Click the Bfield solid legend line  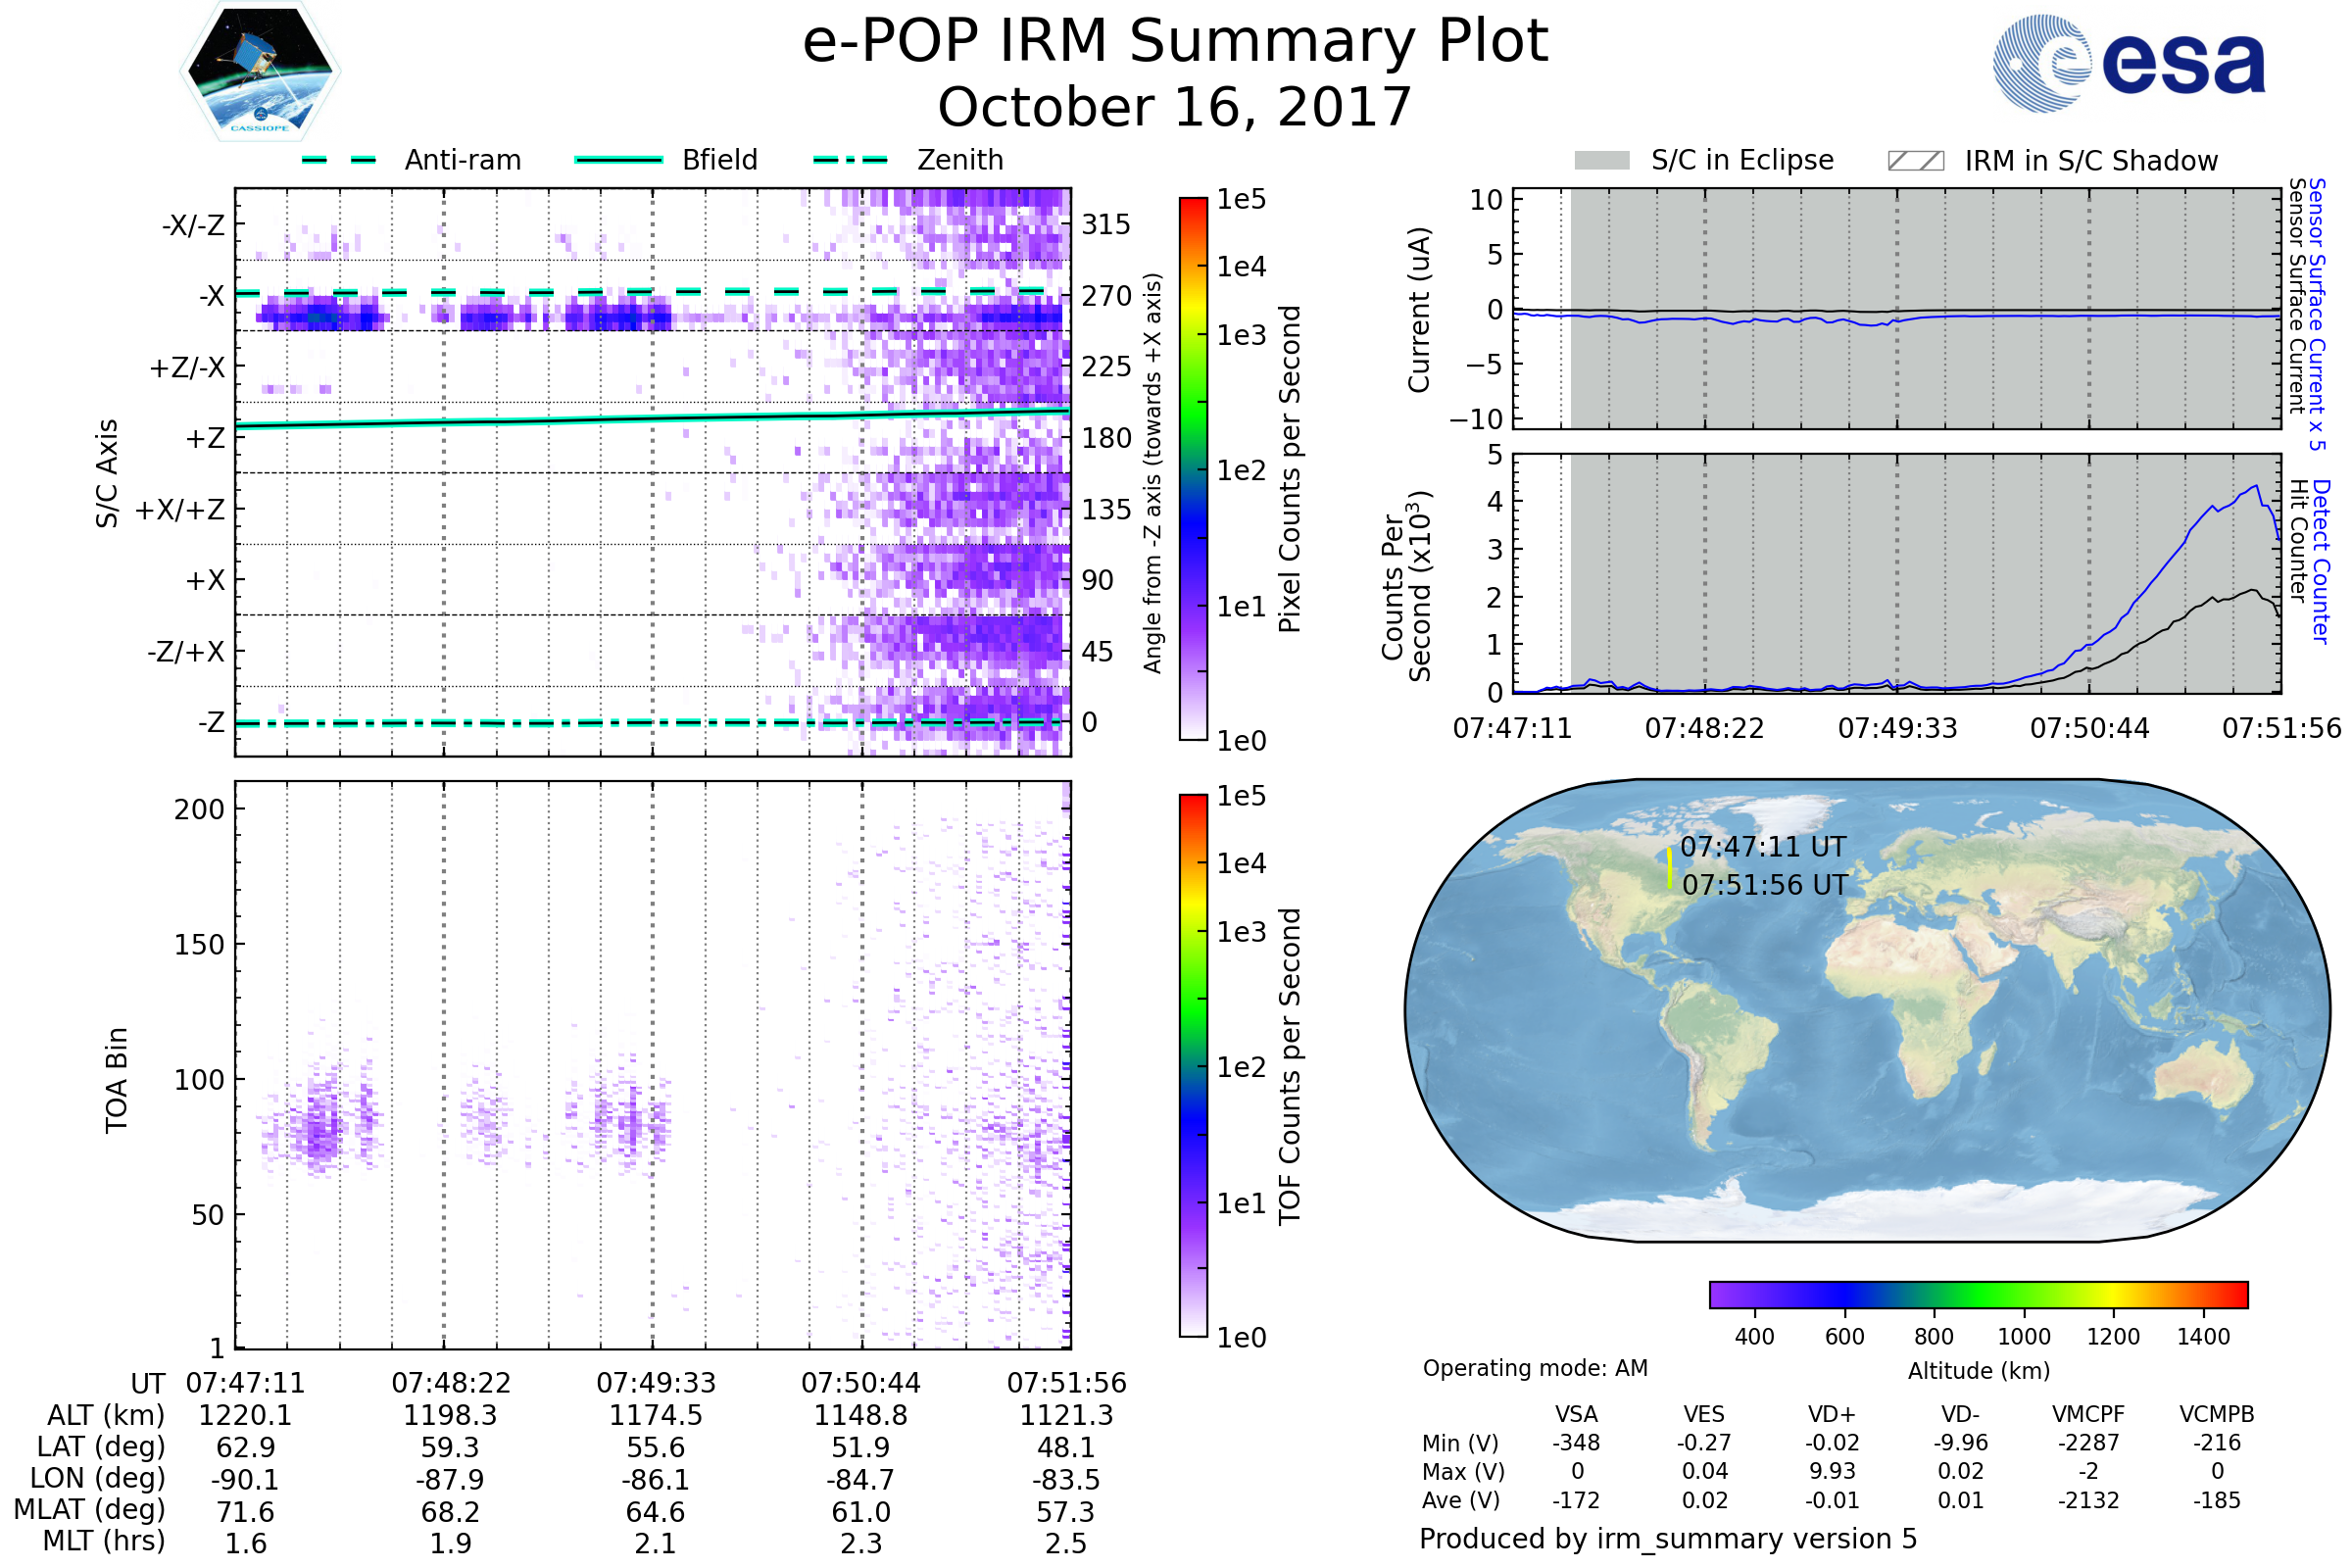click(618, 160)
